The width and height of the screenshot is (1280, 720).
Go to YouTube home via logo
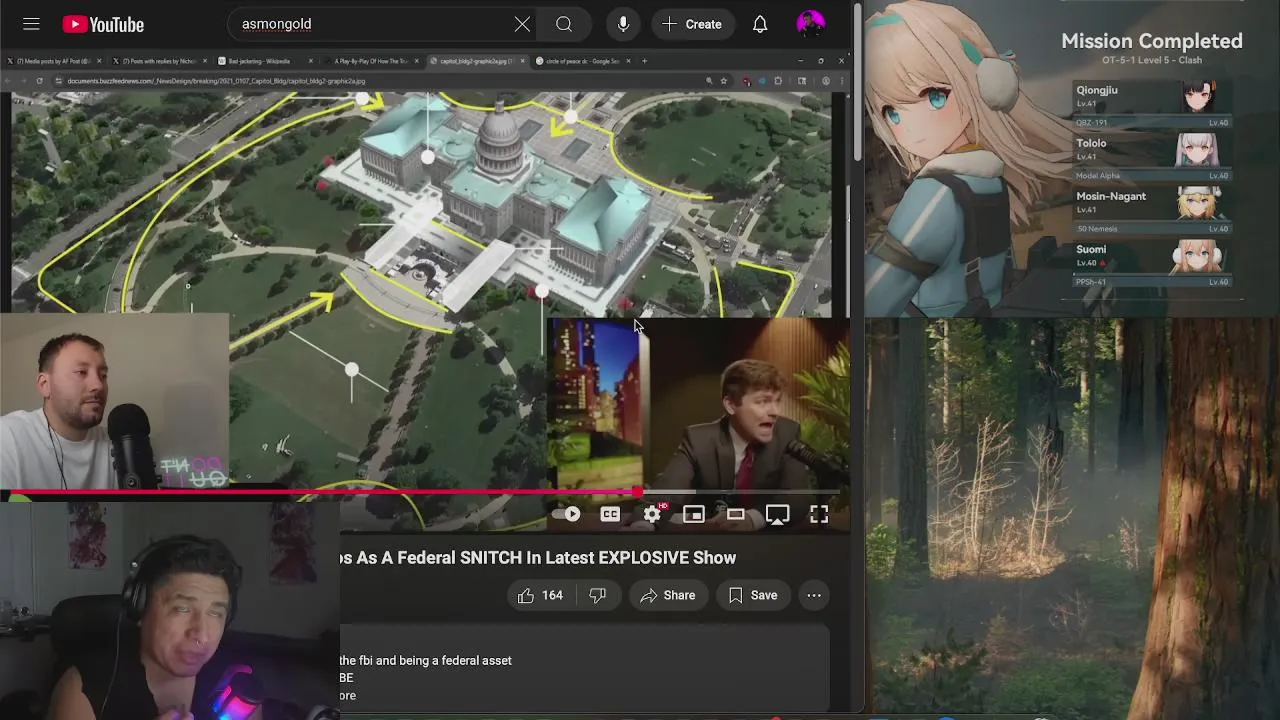click(103, 24)
